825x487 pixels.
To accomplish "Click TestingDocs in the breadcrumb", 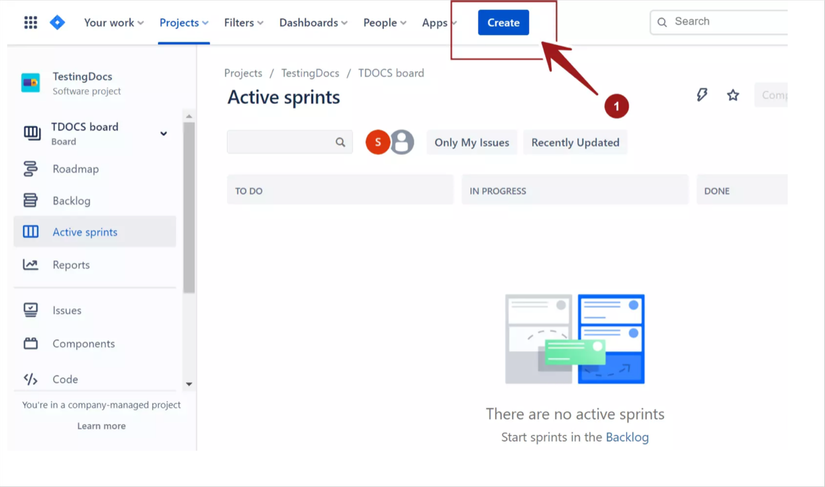I will coord(310,73).
